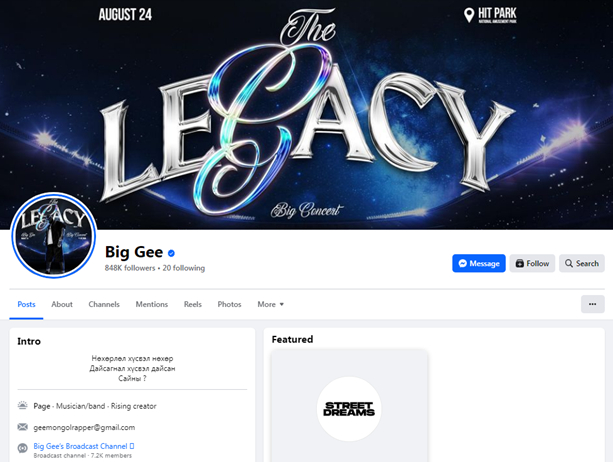Select the Mentions tab

click(x=152, y=304)
